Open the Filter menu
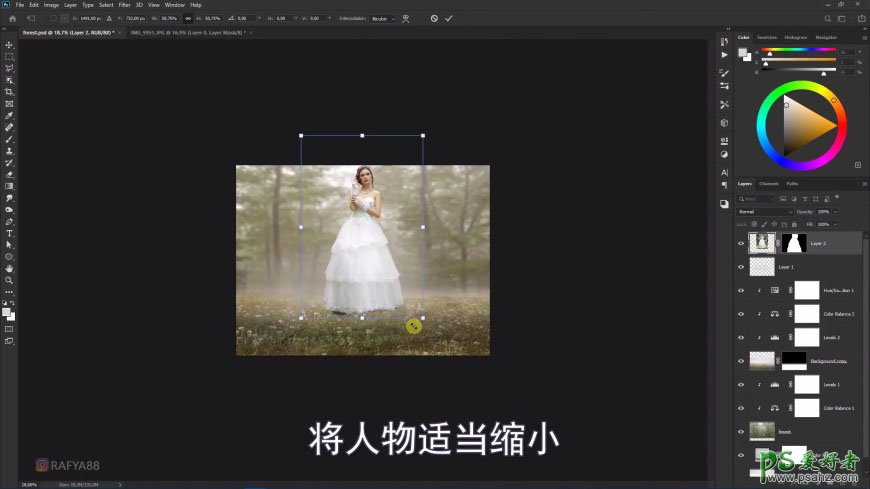 point(124,4)
